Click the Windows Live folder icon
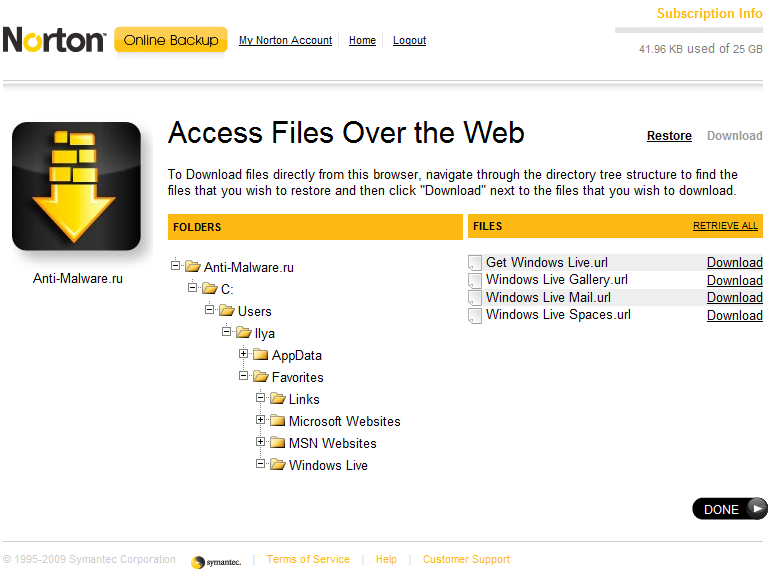The image size is (774, 571). tap(278, 465)
